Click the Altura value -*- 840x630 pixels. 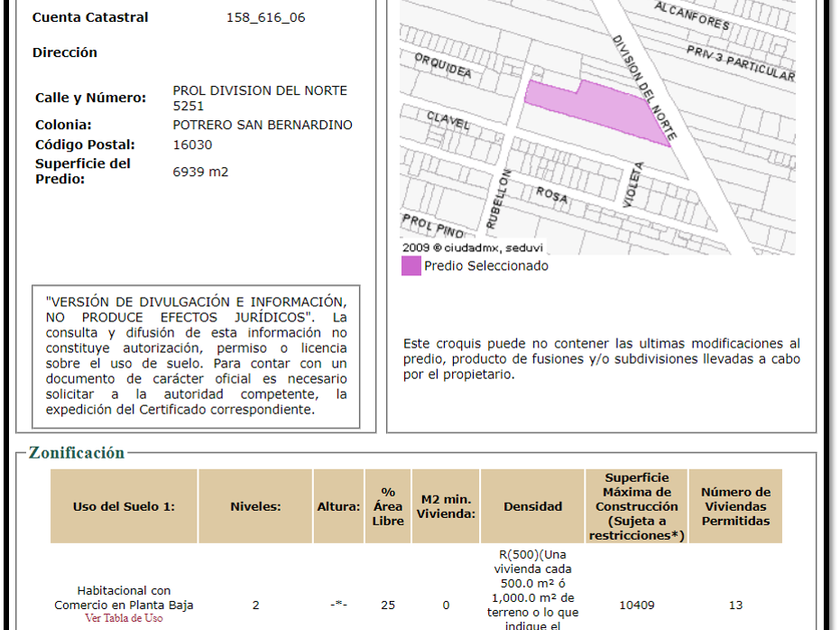pos(339,605)
